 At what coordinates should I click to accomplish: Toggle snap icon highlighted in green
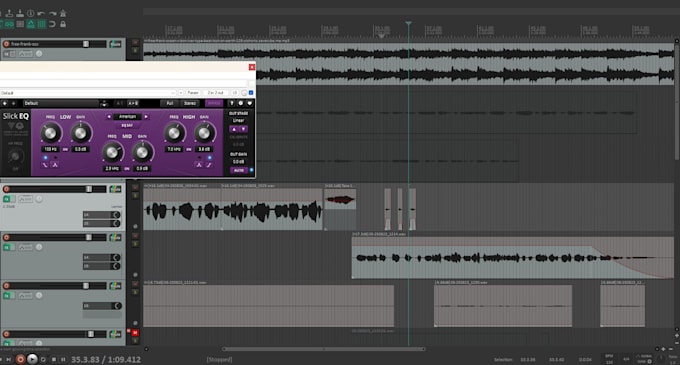[31, 24]
